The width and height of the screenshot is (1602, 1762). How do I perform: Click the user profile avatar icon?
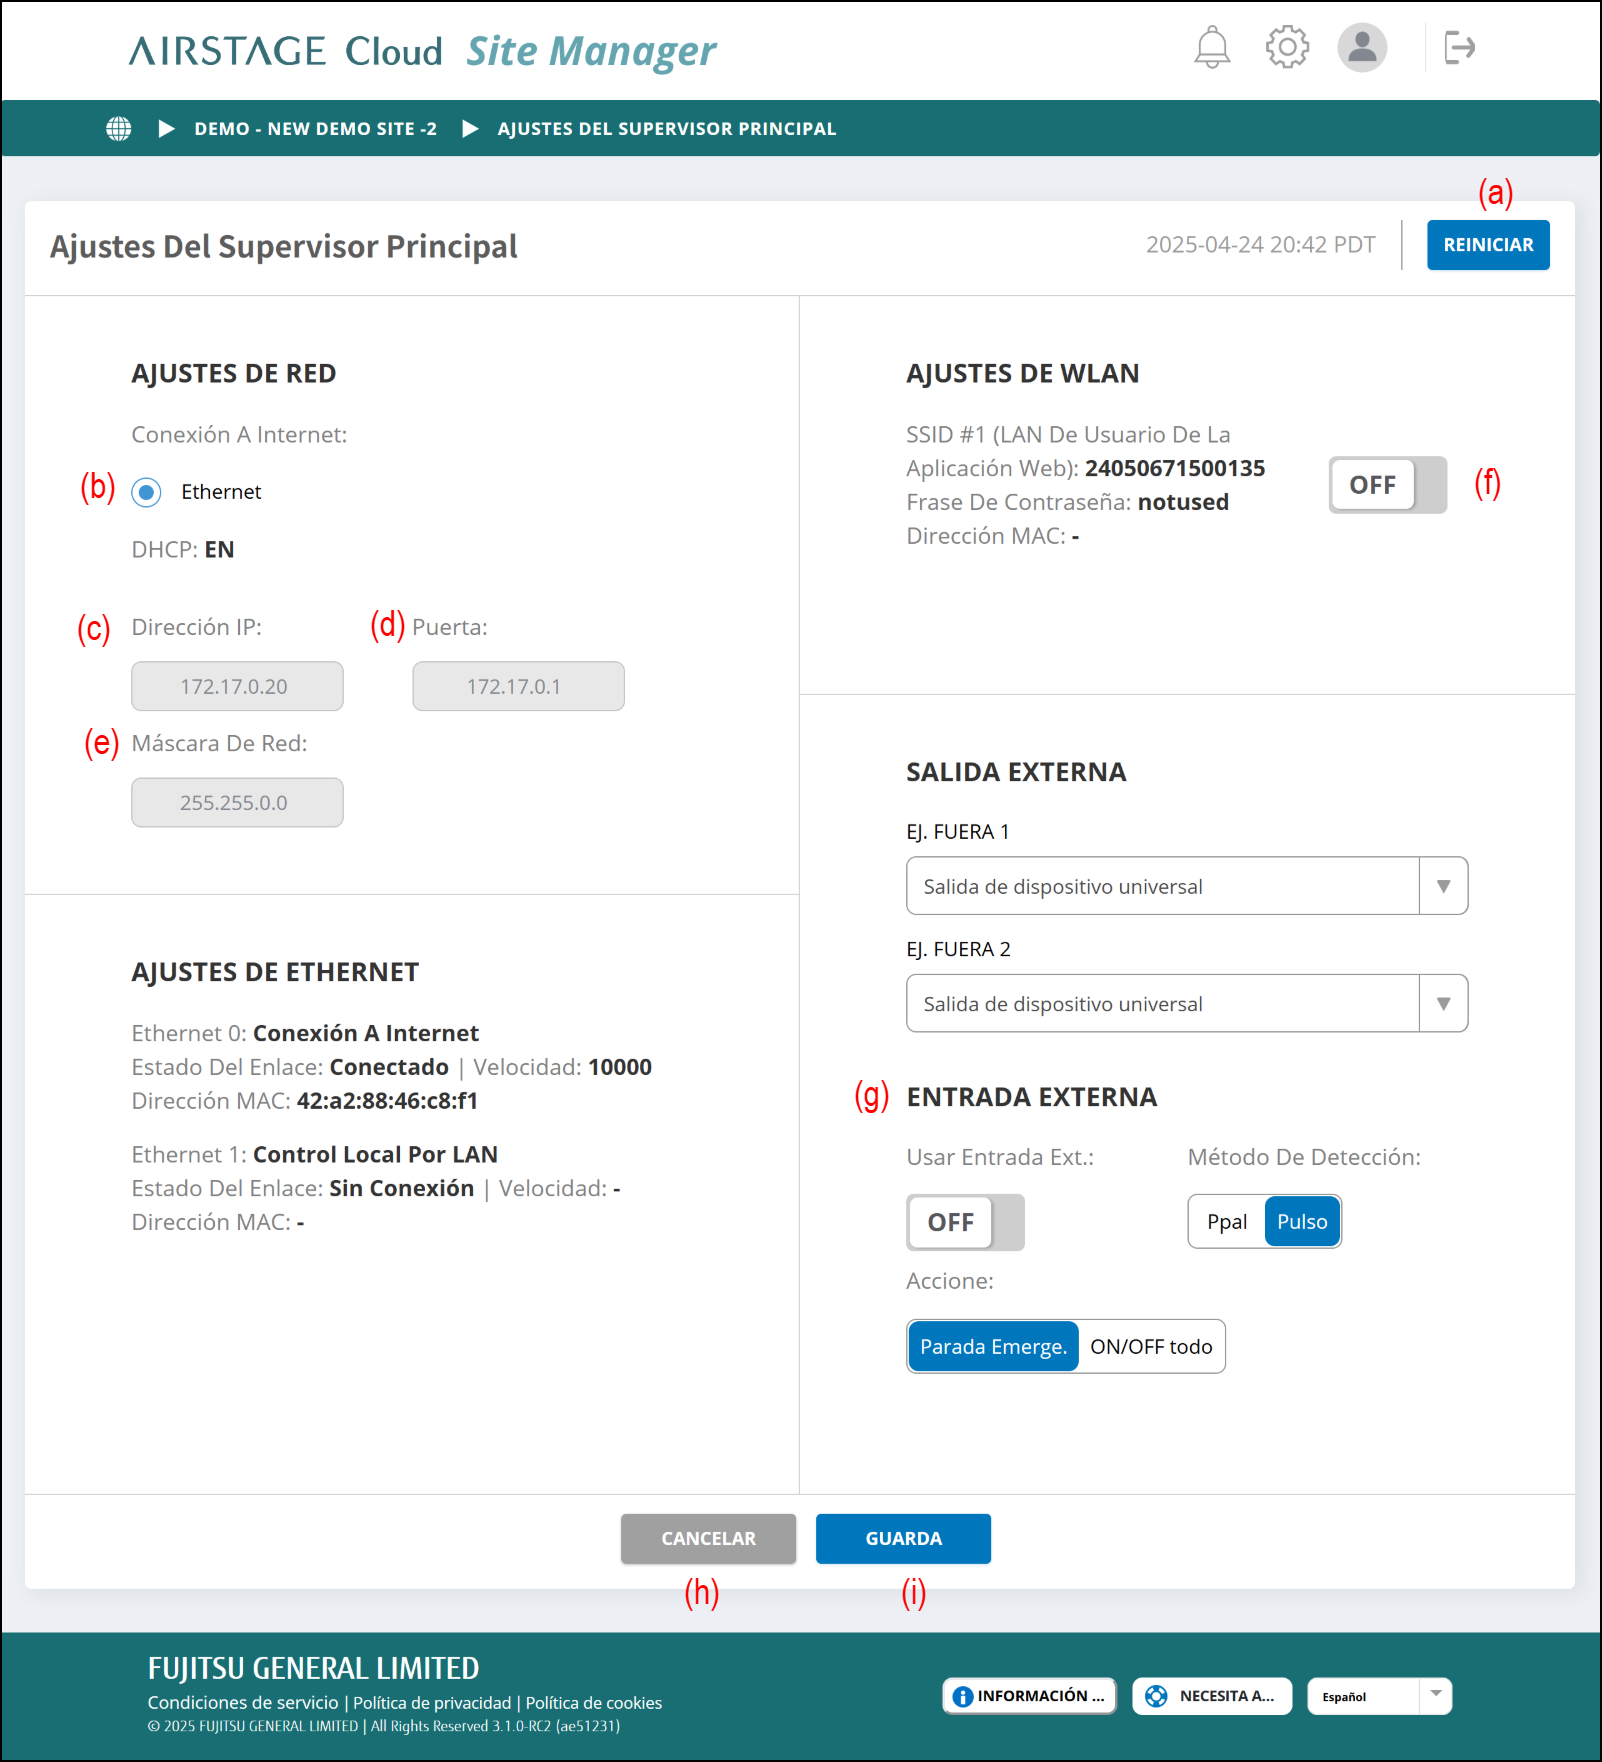tap(1362, 47)
